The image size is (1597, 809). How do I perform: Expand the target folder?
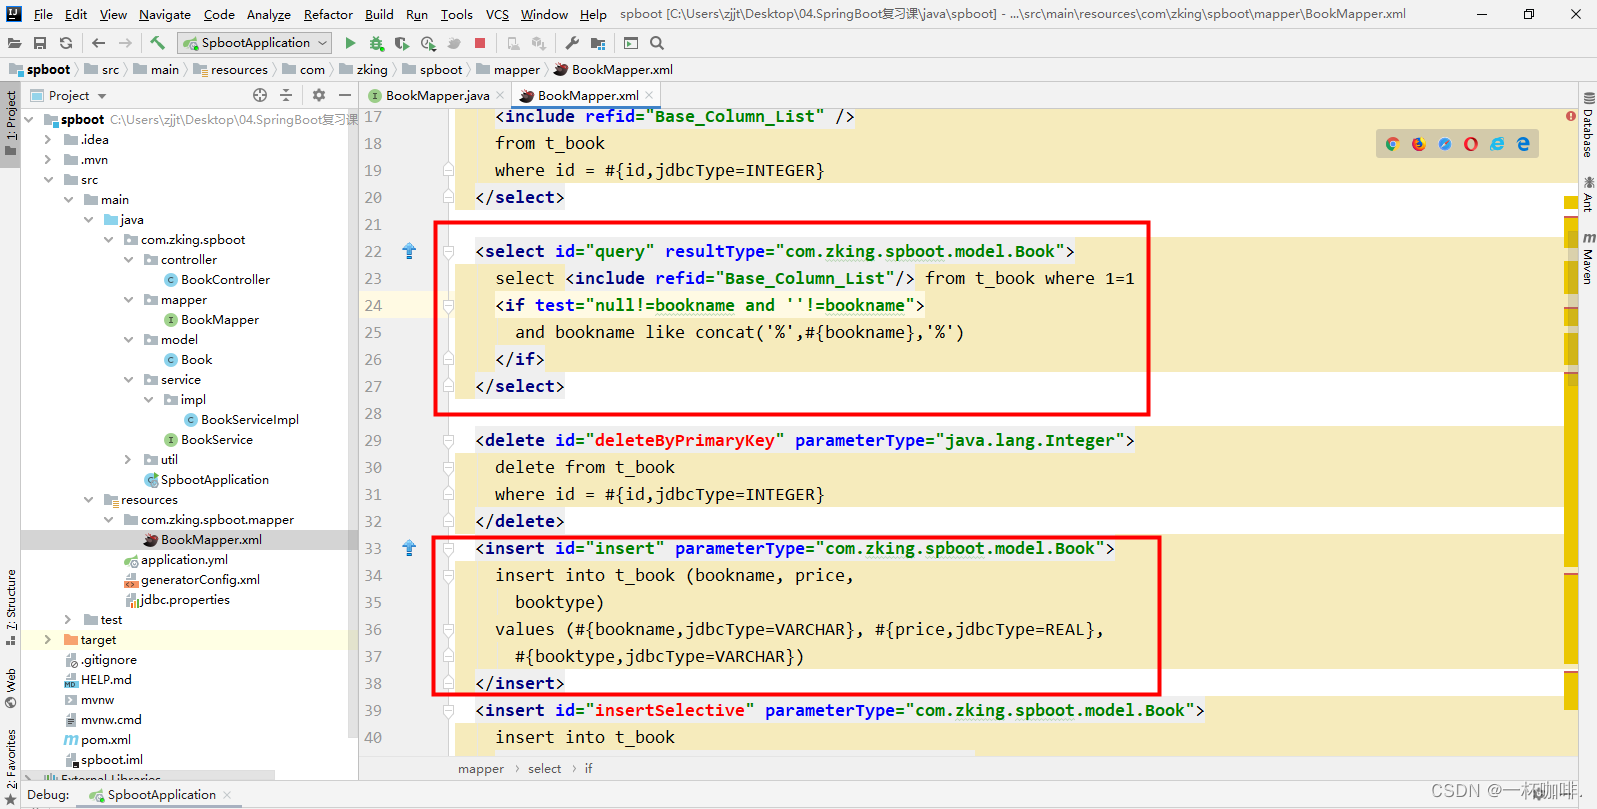(48, 640)
